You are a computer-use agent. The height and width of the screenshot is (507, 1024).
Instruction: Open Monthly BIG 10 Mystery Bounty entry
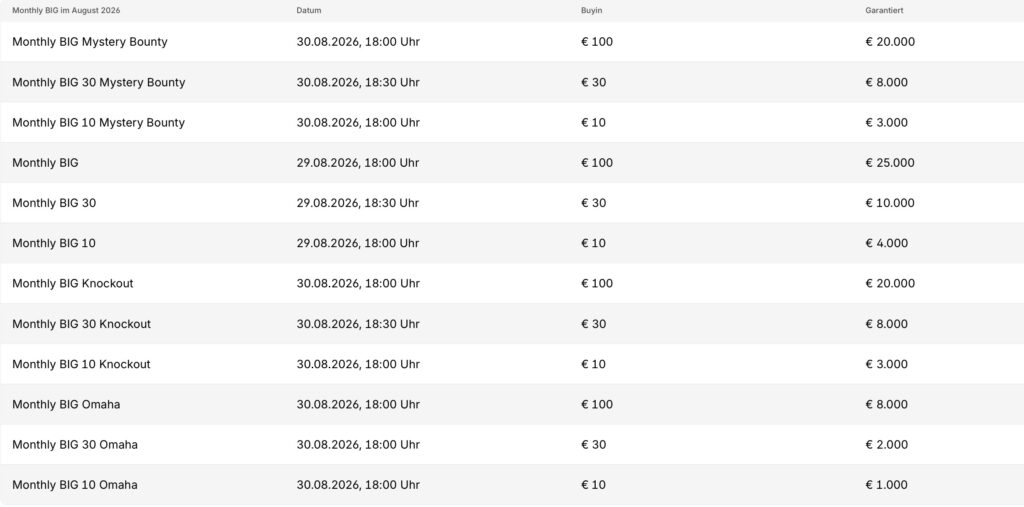99,123
